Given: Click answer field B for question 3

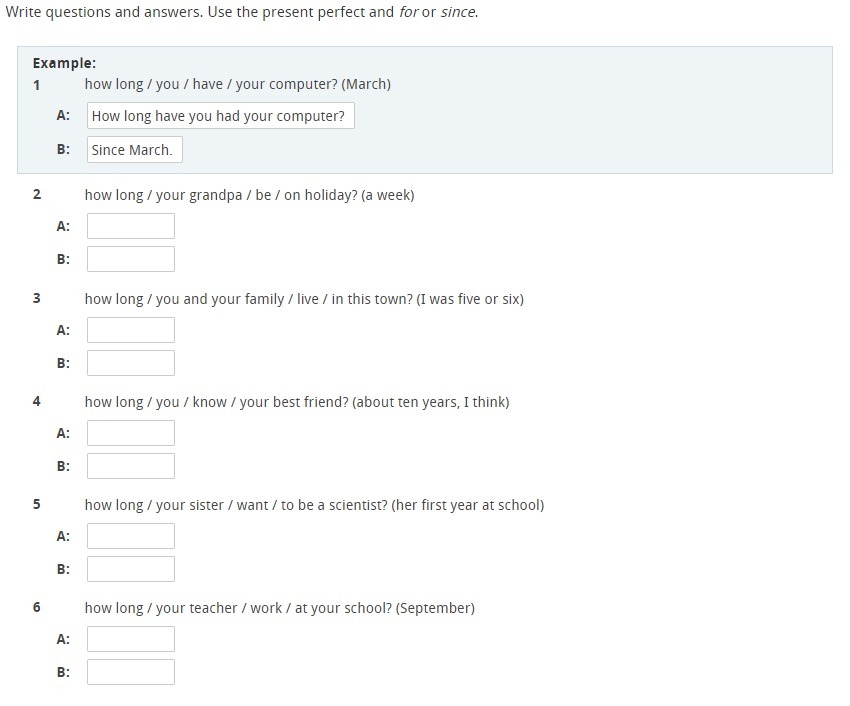Looking at the screenshot, I should click(x=131, y=363).
